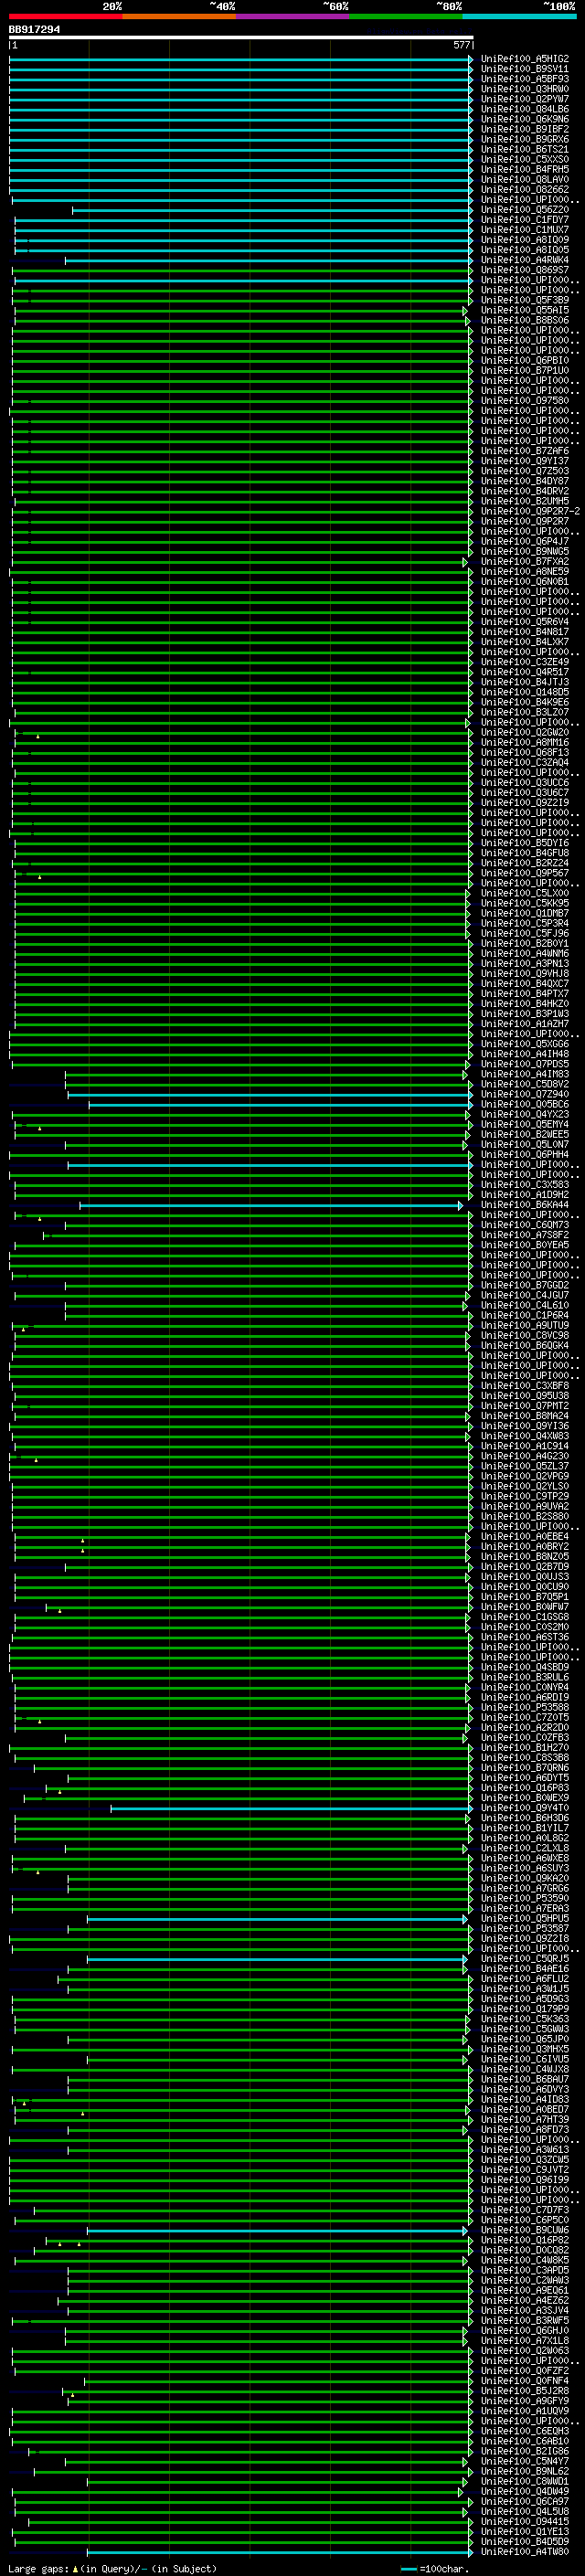Open the UniRef100_Q6PHH4 hit
Viewport: 585px width, 2576px height.
525,1155
